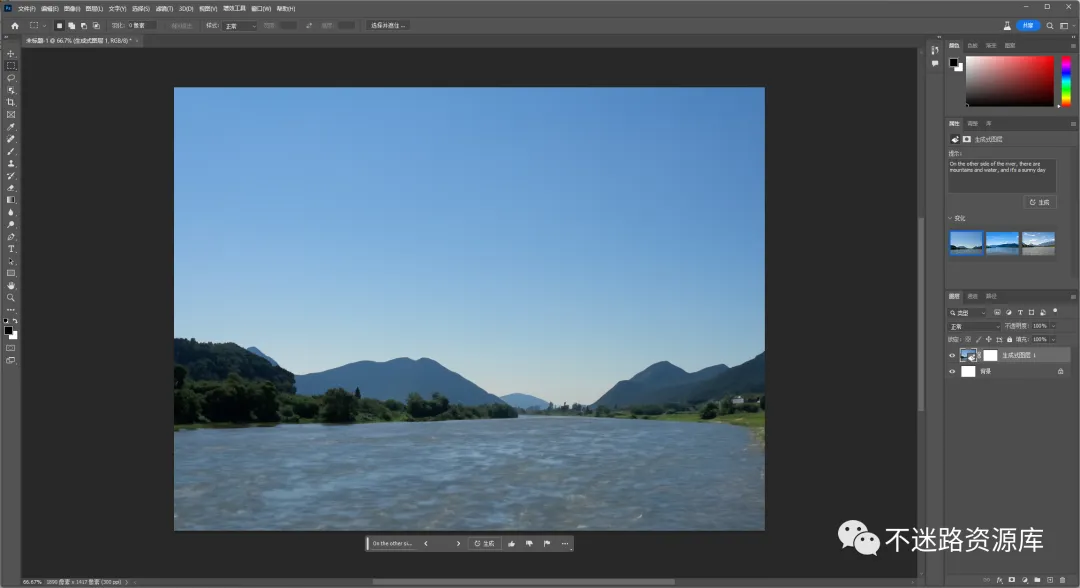
Task: Open the layer blend mode dropdown 正常
Action: 975,326
